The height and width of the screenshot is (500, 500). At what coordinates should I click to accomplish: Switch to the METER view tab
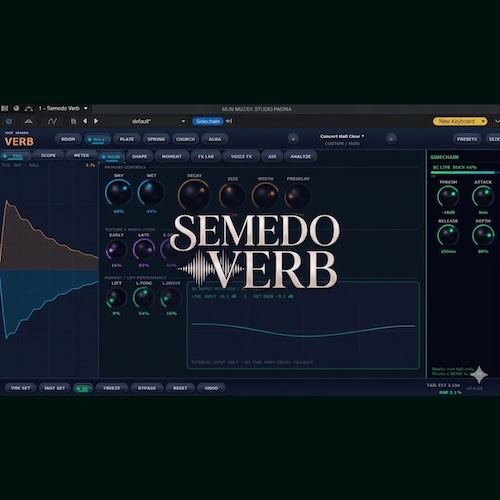[x=81, y=156]
